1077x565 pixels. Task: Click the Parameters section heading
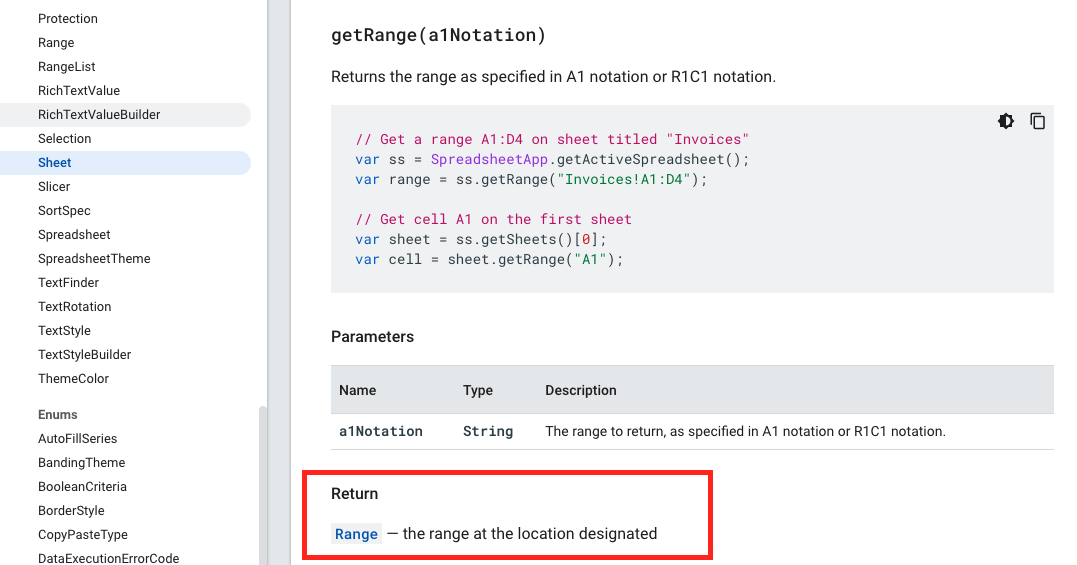372,337
